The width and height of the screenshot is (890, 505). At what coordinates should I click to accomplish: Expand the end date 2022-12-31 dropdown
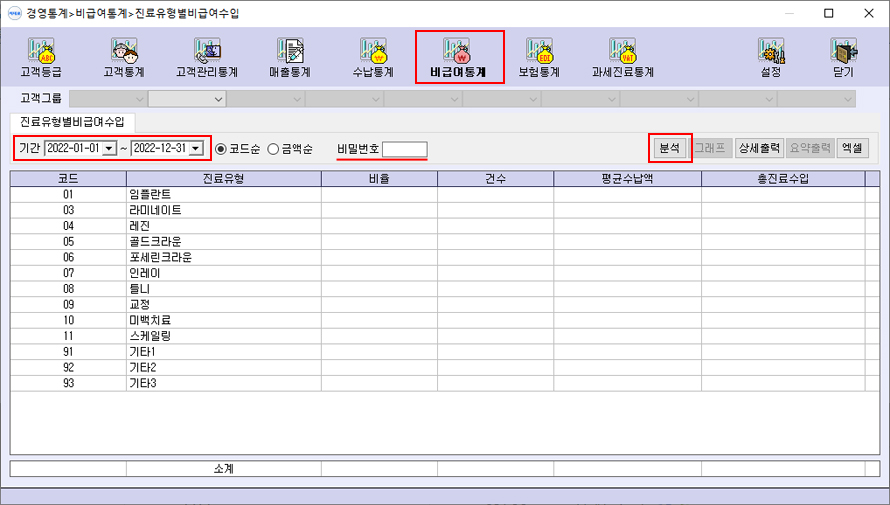point(196,148)
